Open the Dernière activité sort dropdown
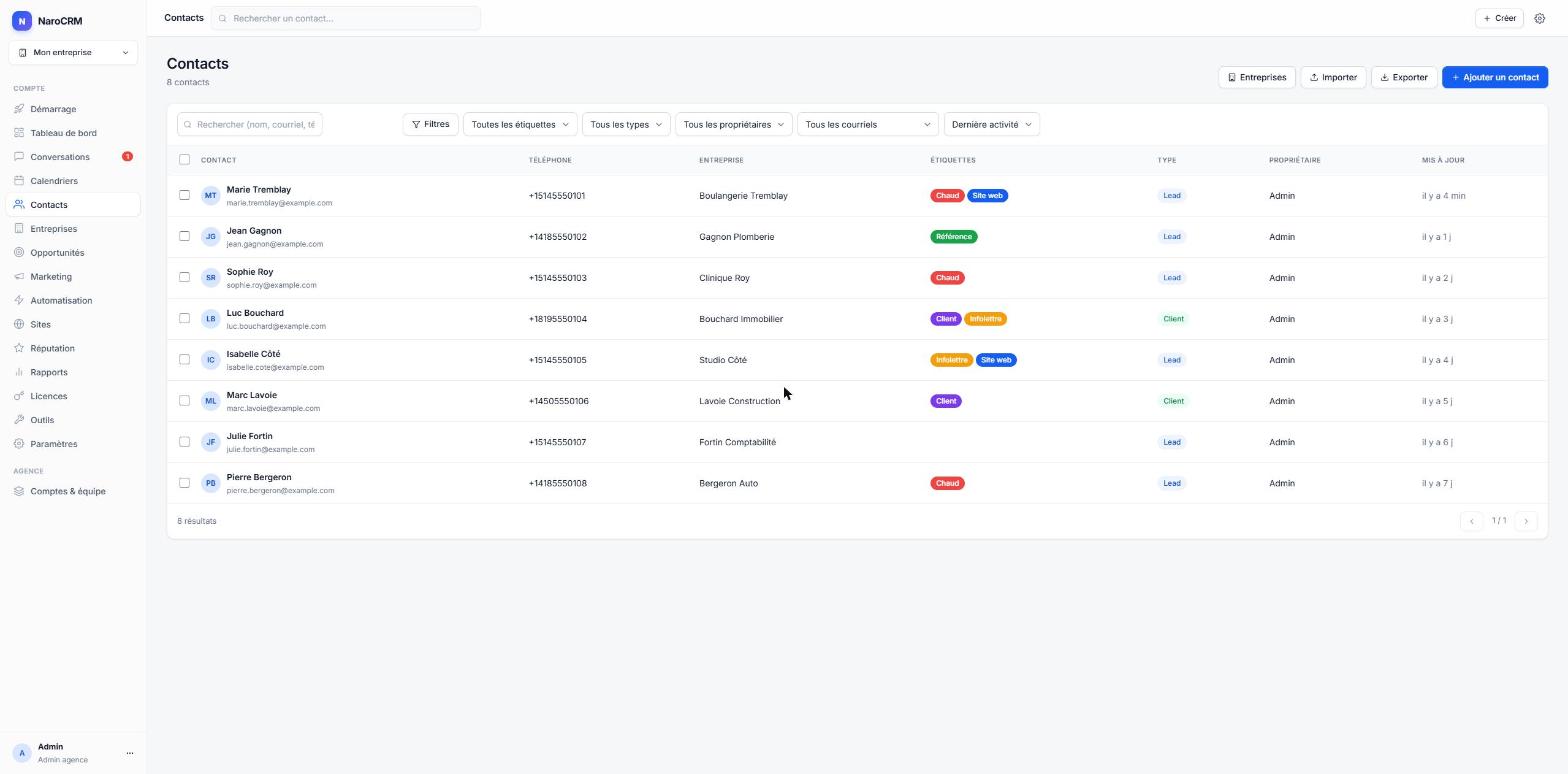Viewport: 1568px width, 774px height. [991, 125]
